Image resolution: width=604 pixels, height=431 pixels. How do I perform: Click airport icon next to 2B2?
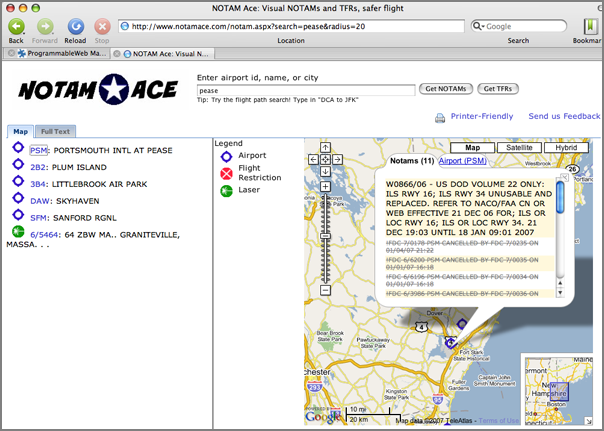18,164
